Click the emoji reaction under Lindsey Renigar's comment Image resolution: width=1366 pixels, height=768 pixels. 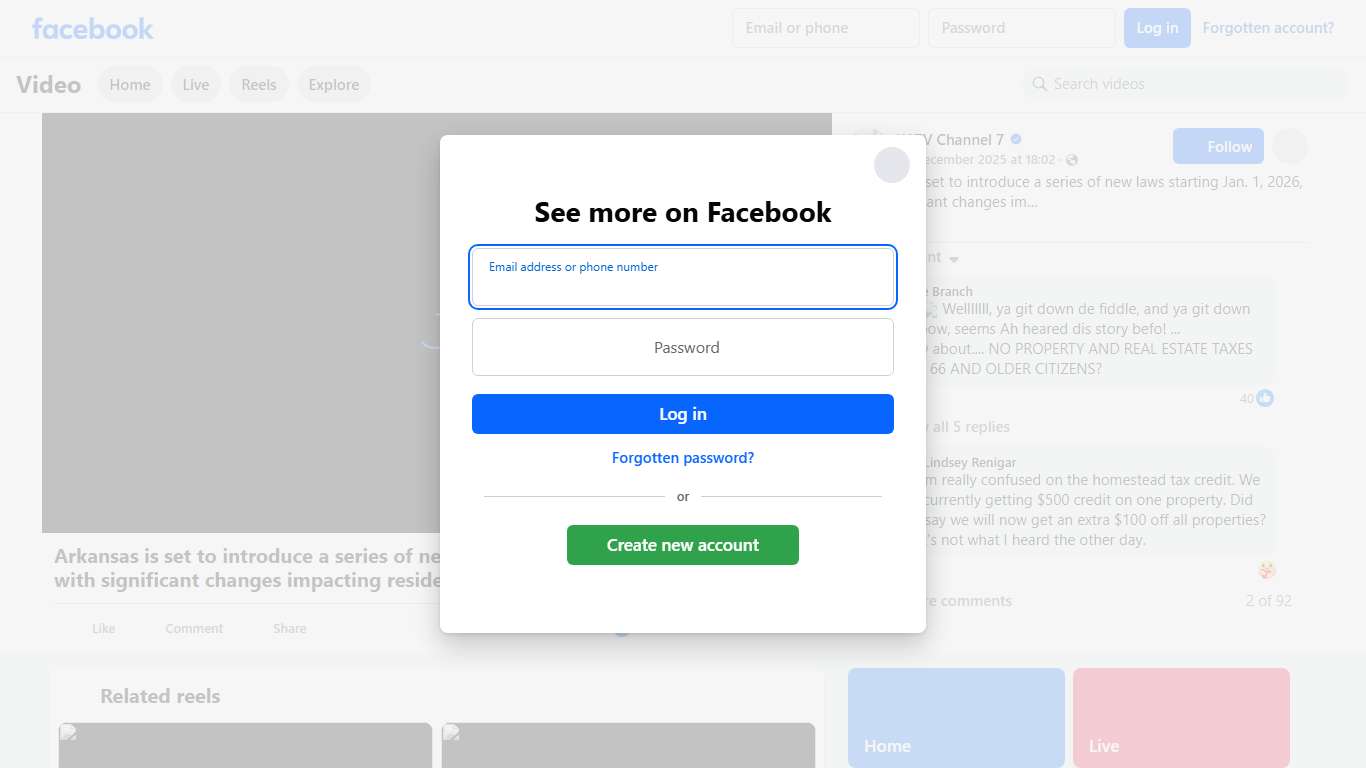click(1266, 570)
